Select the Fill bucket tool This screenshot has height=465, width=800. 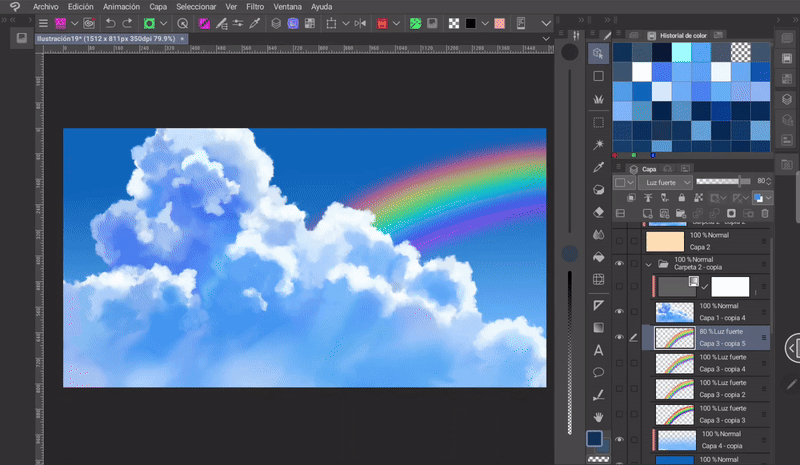click(598, 257)
